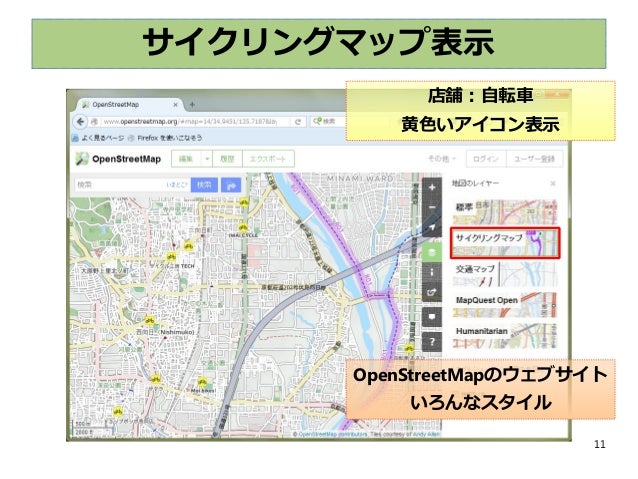Image resolution: width=638 pixels, height=479 pixels.
Task: Close the map layers panel
Action: [x=553, y=184]
